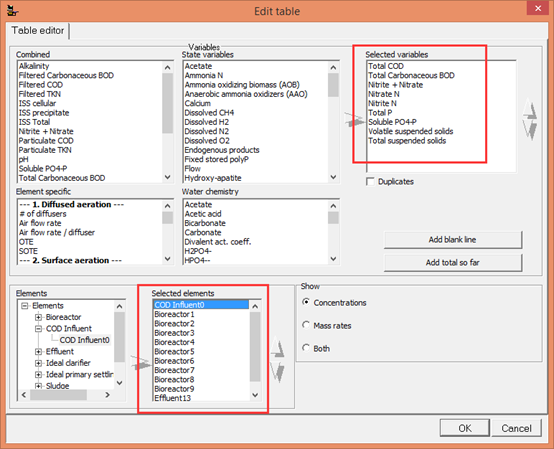This screenshot has height=449, width=554.
Task: Click move selected variable up arrow
Action: click(x=530, y=109)
